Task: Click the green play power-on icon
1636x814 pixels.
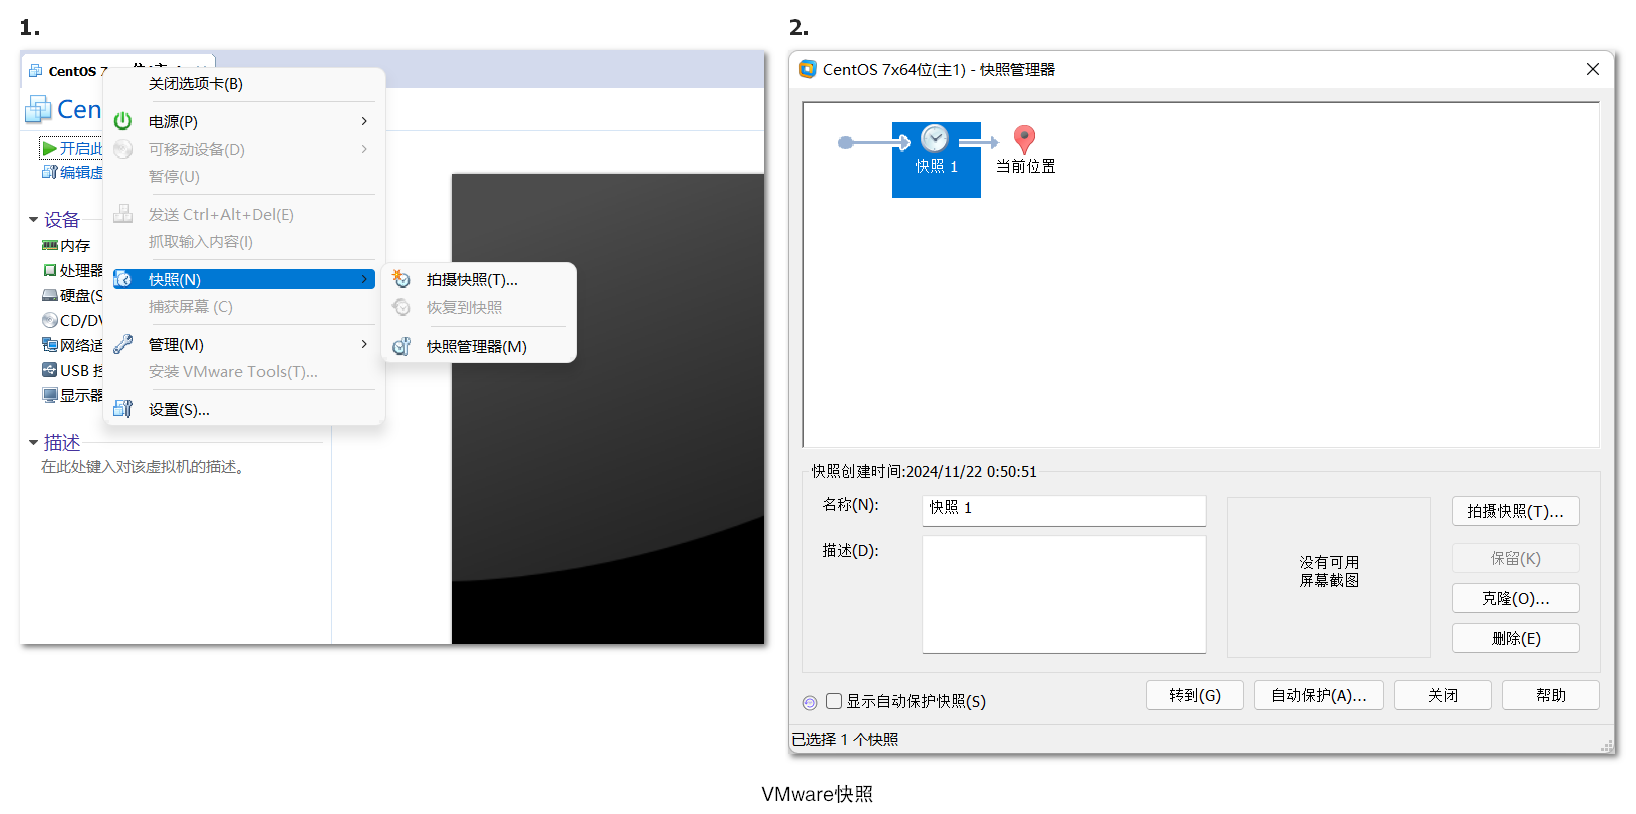Action: [48, 148]
